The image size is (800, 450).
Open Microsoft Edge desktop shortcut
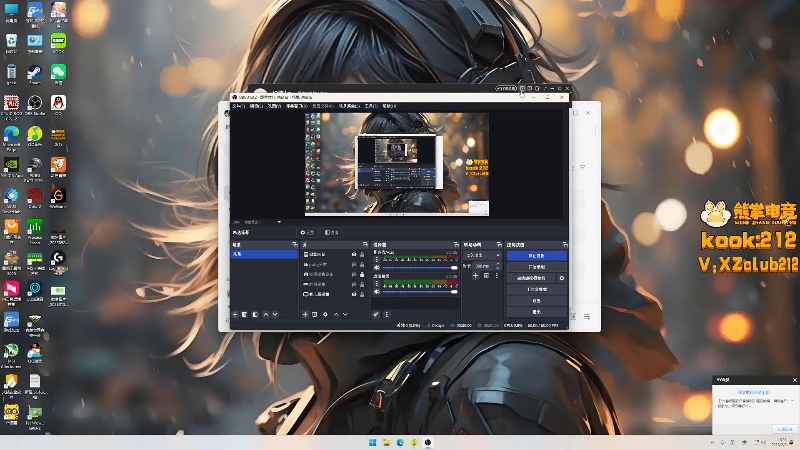(x=11, y=138)
